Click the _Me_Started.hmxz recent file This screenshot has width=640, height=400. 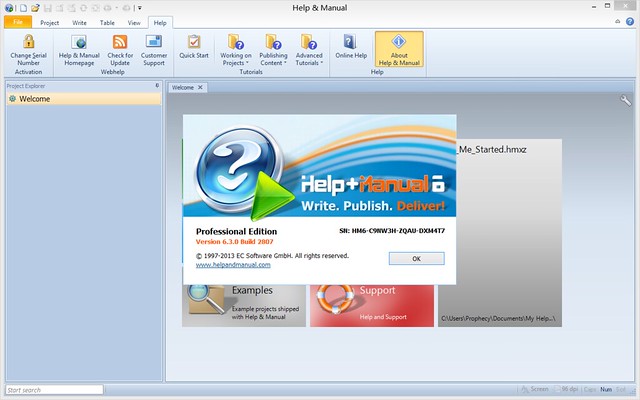pyautogui.click(x=491, y=149)
